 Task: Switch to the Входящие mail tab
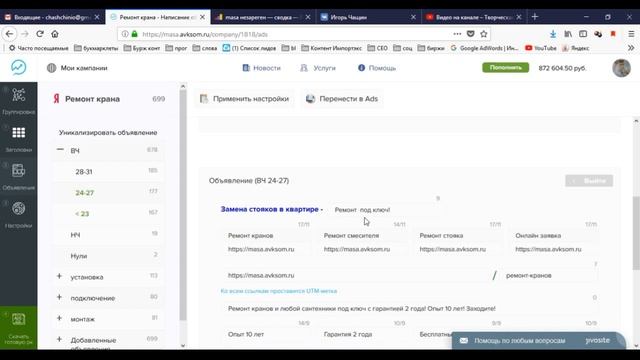52,17
